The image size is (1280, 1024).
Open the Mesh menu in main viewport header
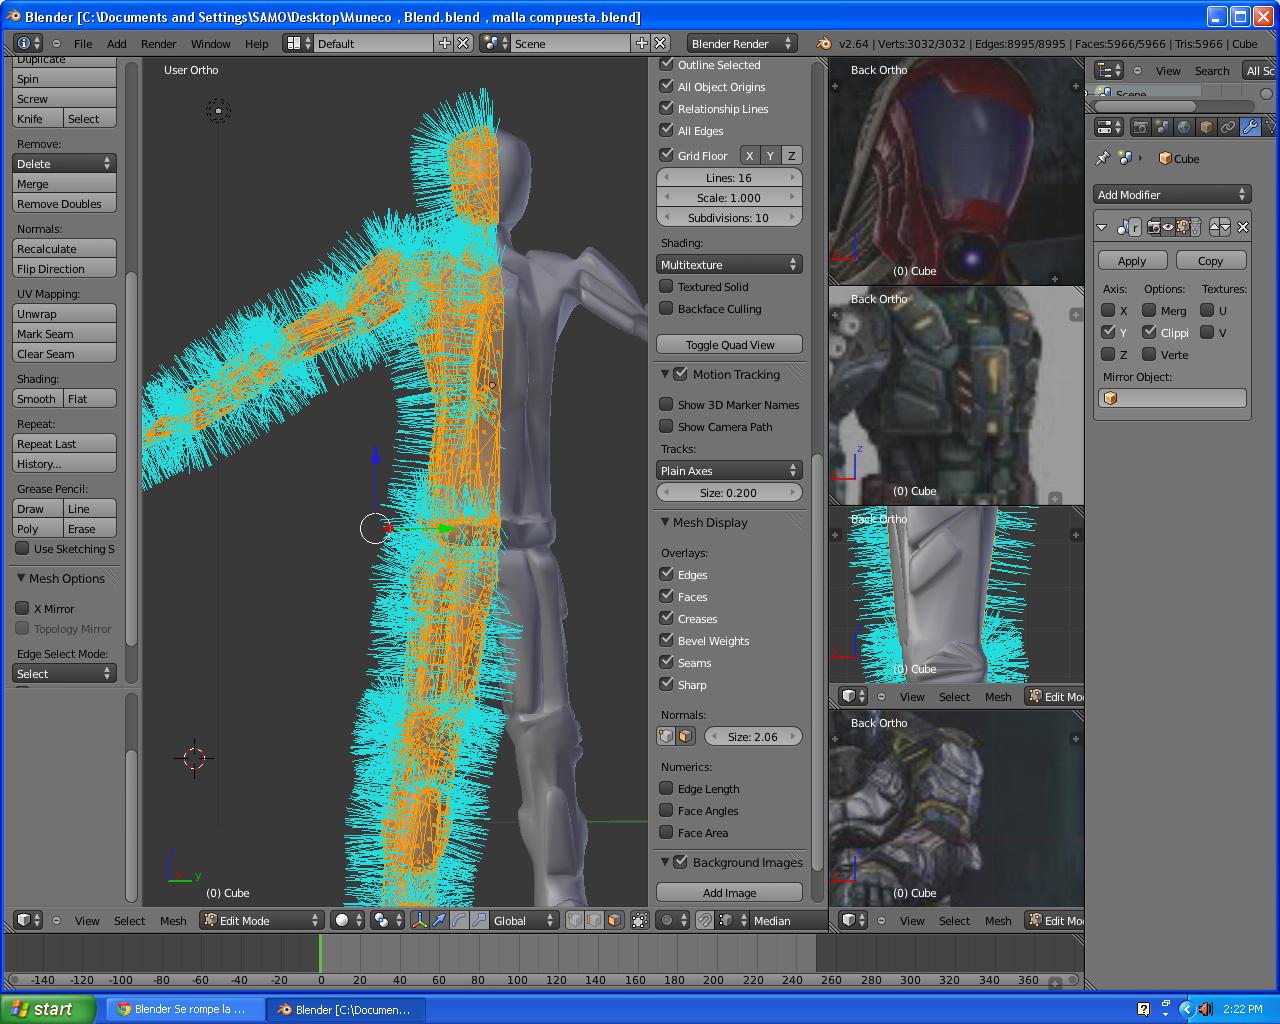pyautogui.click(x=173, y=920)
